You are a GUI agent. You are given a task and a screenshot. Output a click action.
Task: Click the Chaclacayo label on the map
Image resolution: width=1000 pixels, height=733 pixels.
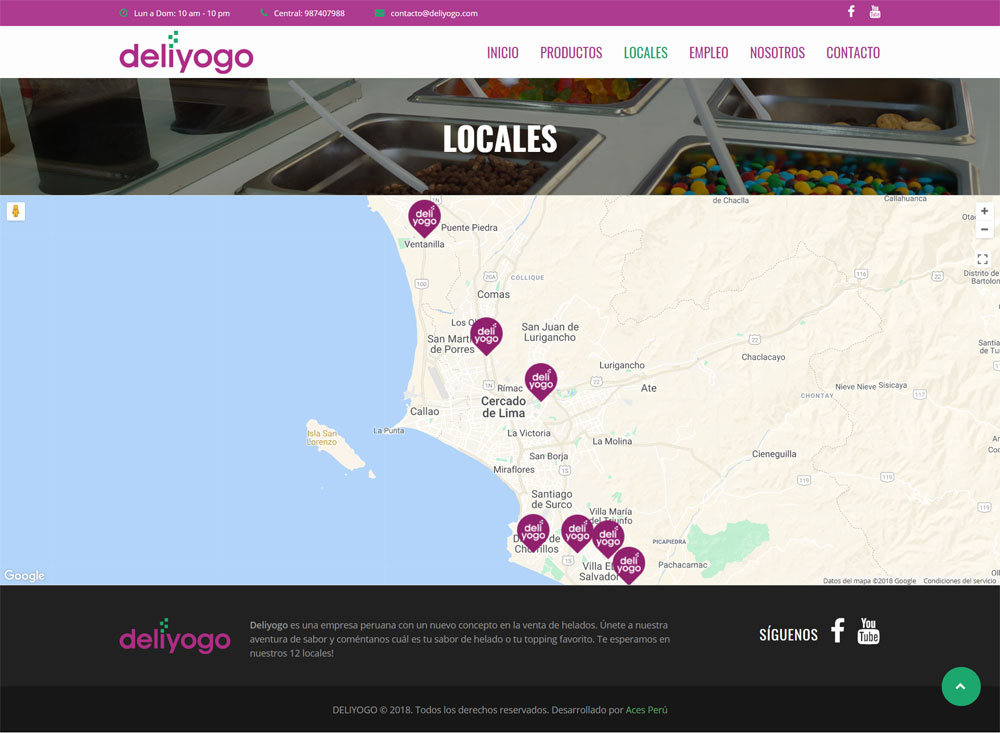pyautogui.click(x=763, y=357)
